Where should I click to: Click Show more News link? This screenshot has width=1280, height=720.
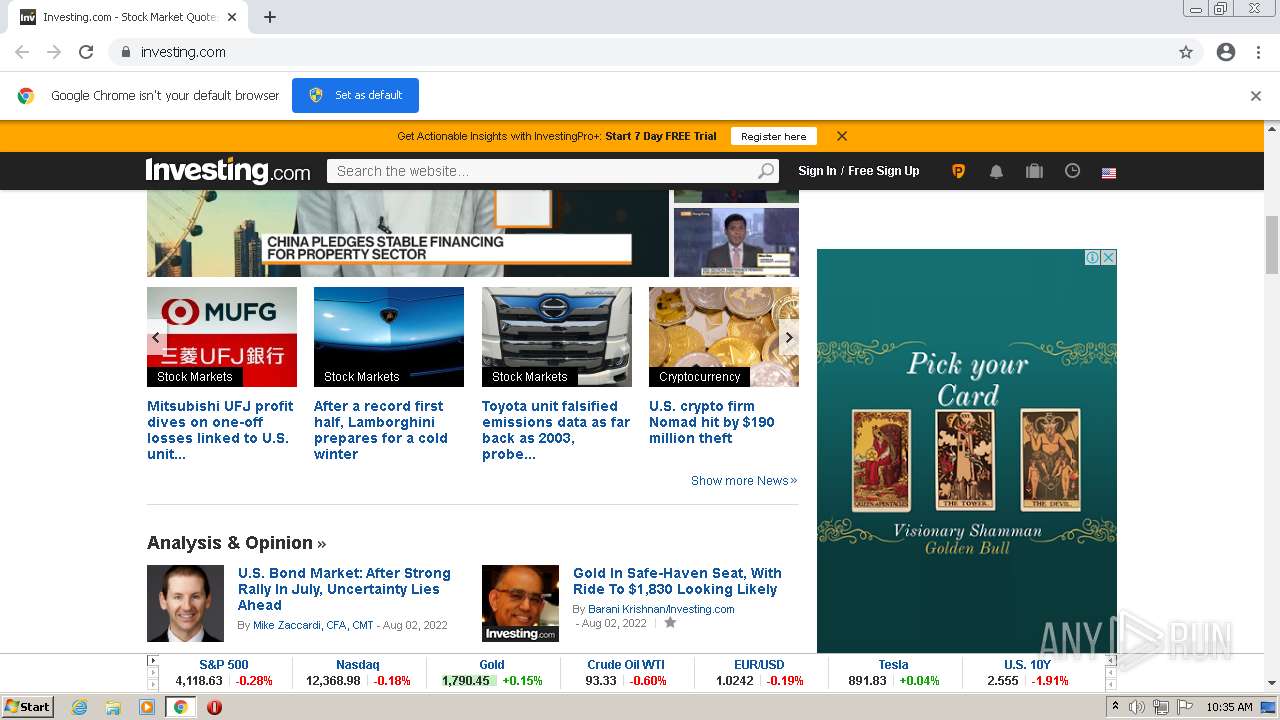pos(744,481)
